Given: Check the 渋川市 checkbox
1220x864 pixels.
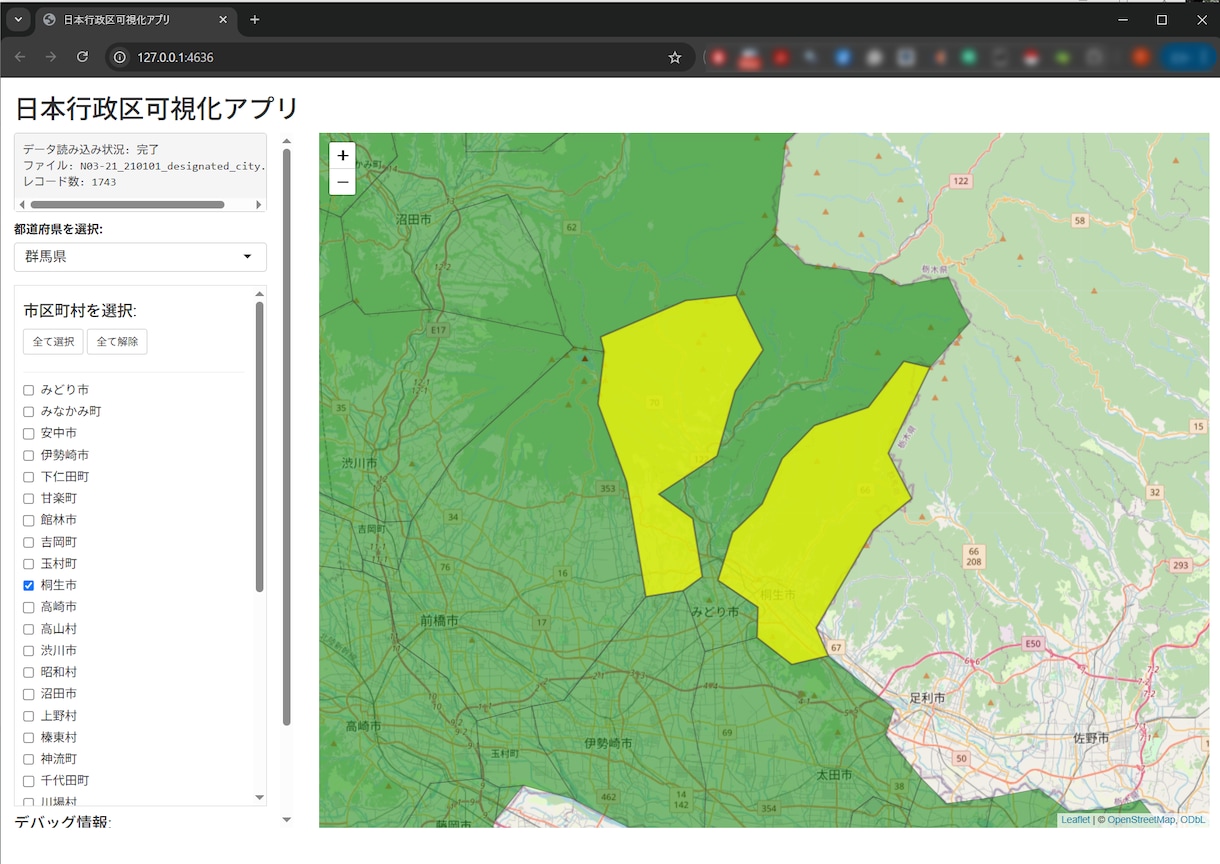Looking at the screenshot, I should (29, 650).
